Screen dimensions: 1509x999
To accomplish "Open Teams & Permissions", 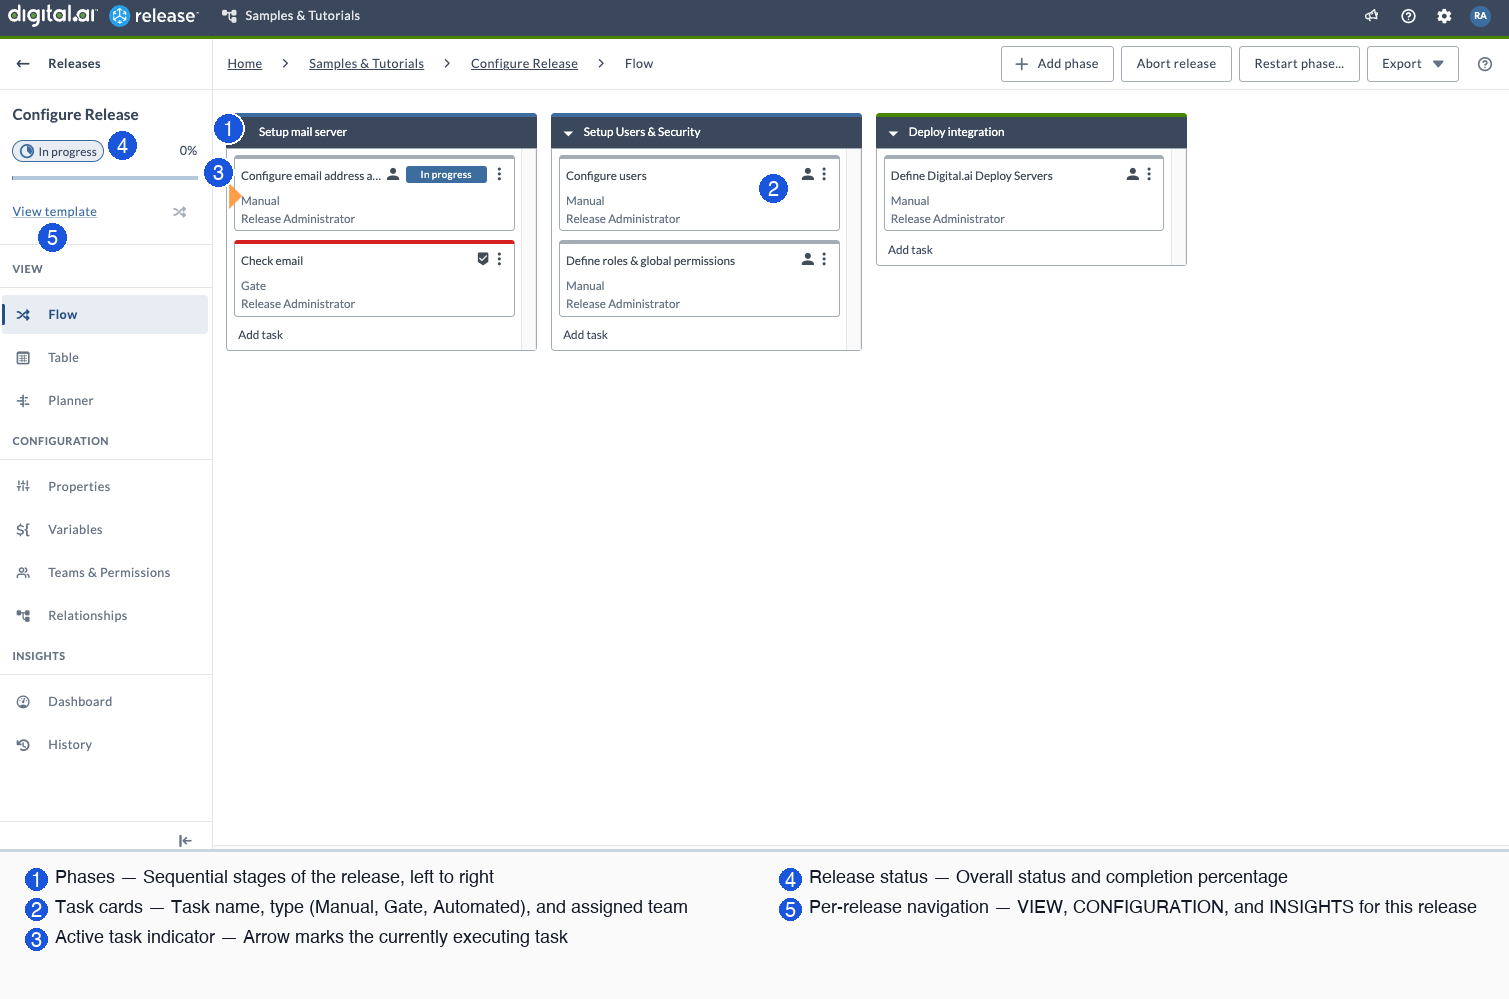I will pyautogui.click(x=105, y=573).
